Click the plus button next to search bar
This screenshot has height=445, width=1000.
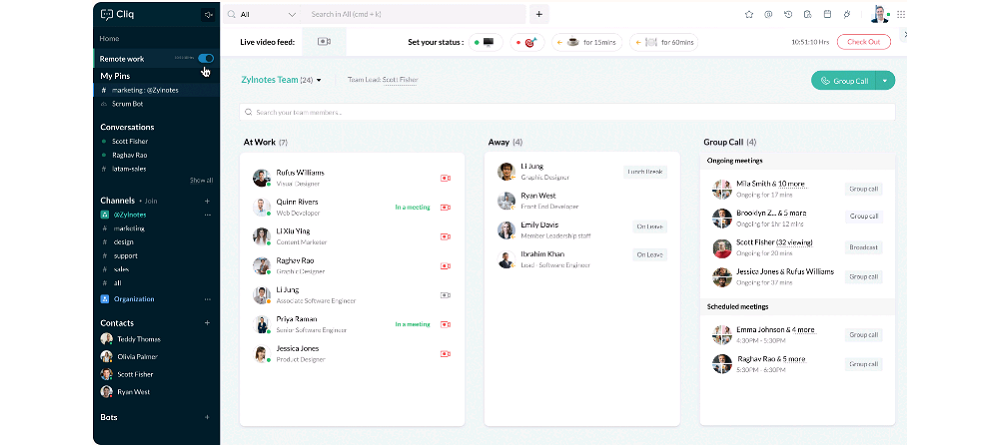(539, 14)
